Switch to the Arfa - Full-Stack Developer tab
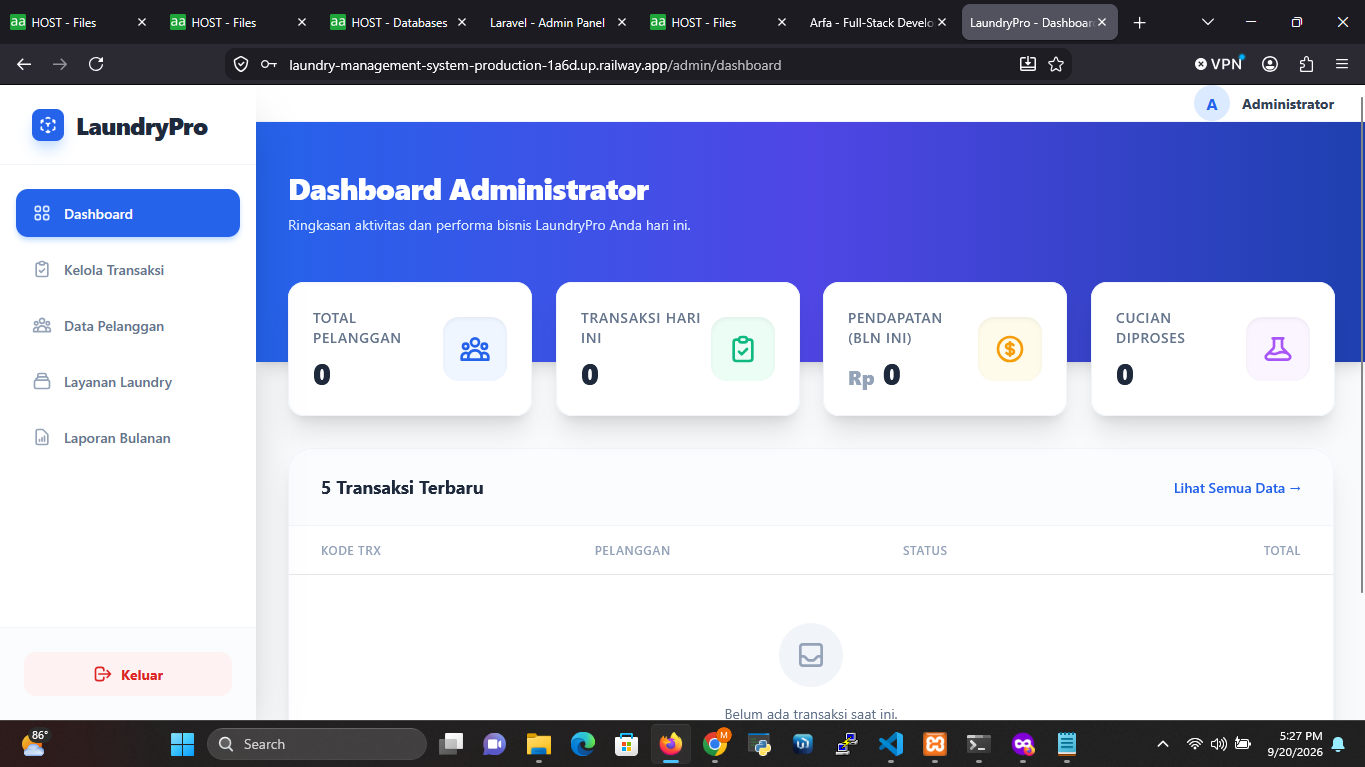 pyautogui.click(x=878, y=22)
